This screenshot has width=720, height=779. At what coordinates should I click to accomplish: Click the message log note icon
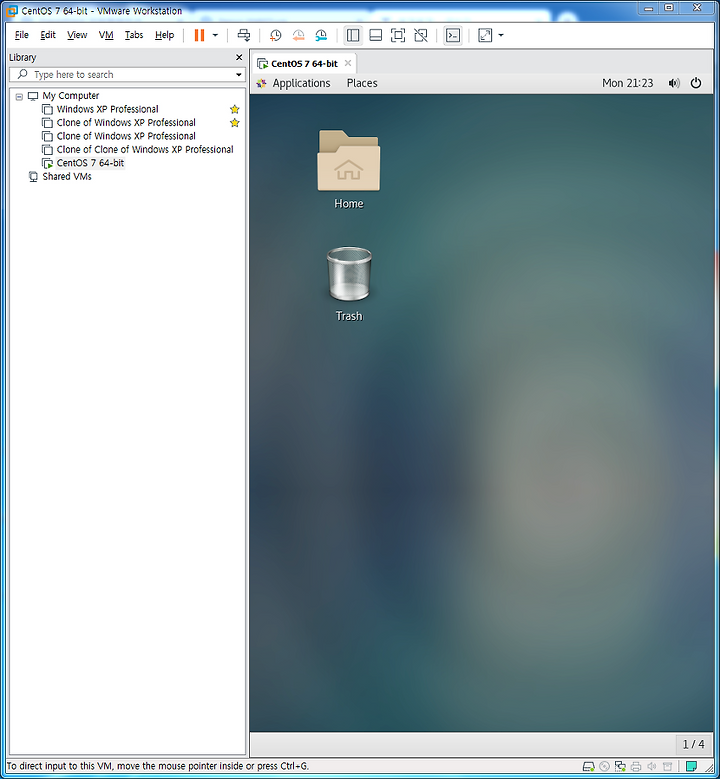691,767
